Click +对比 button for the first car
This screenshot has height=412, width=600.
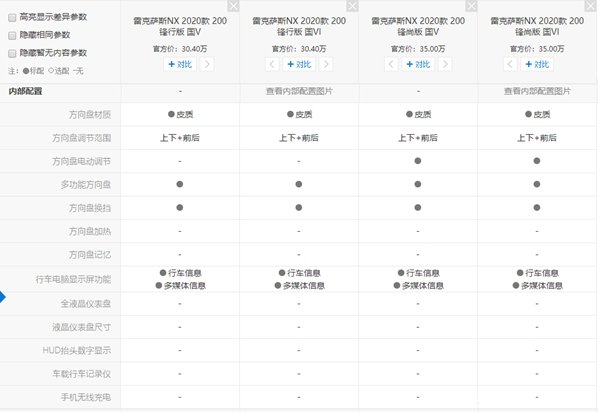pos(178,64)
